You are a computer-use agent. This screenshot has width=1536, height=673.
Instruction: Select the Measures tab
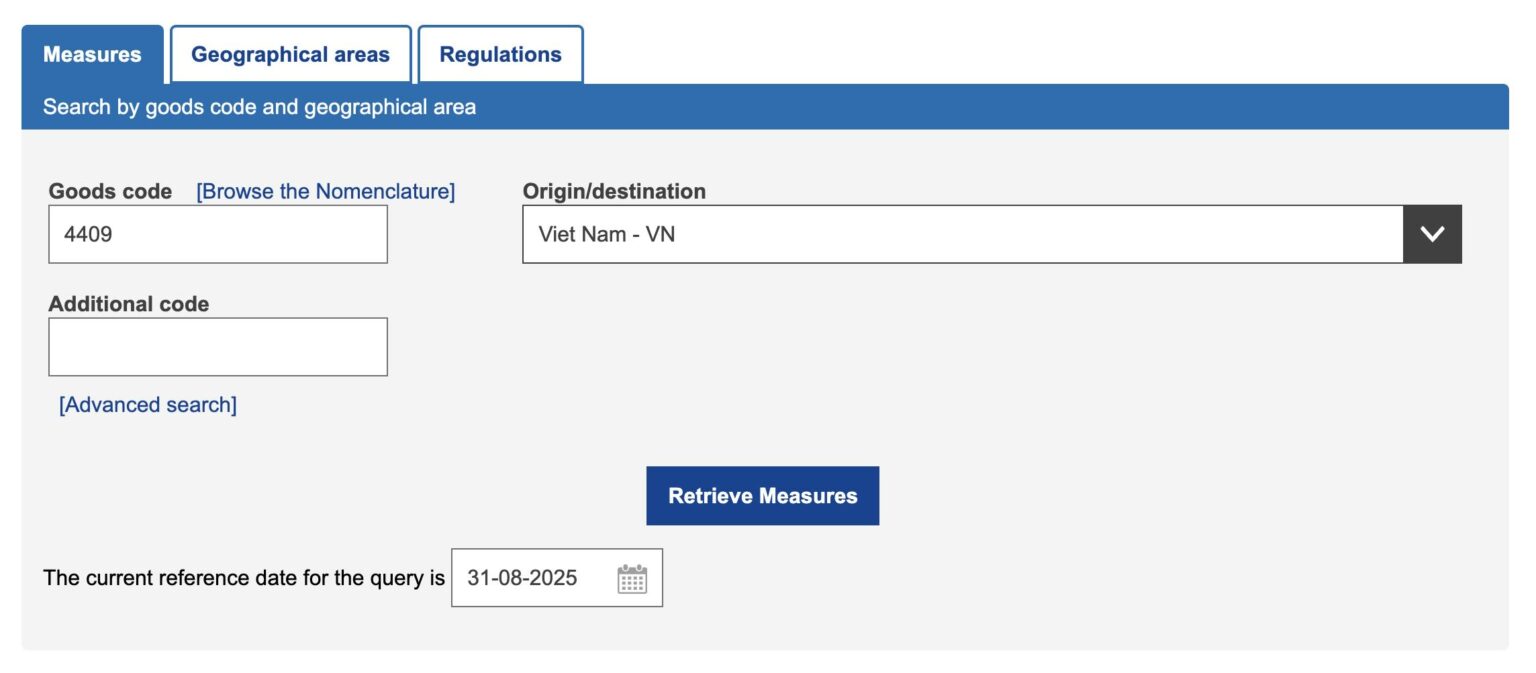pos(91,55)
